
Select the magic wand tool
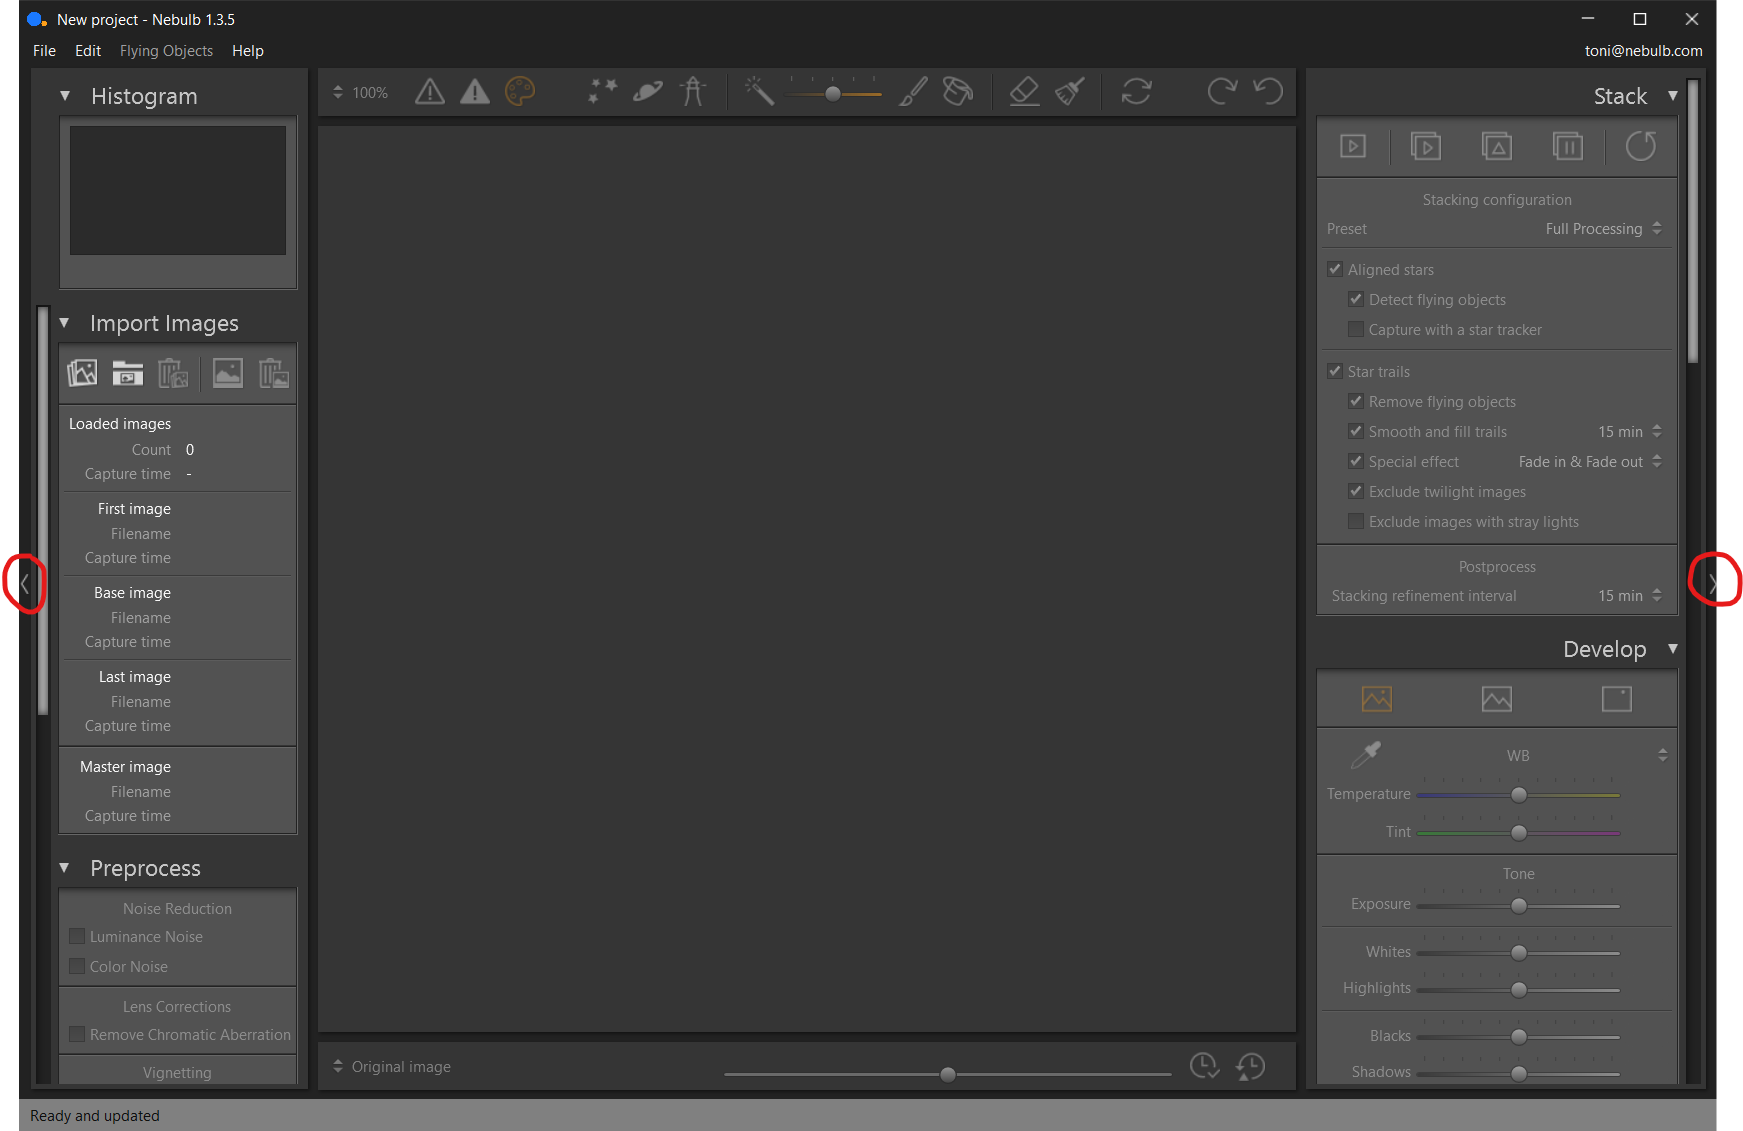pos(759,92)
